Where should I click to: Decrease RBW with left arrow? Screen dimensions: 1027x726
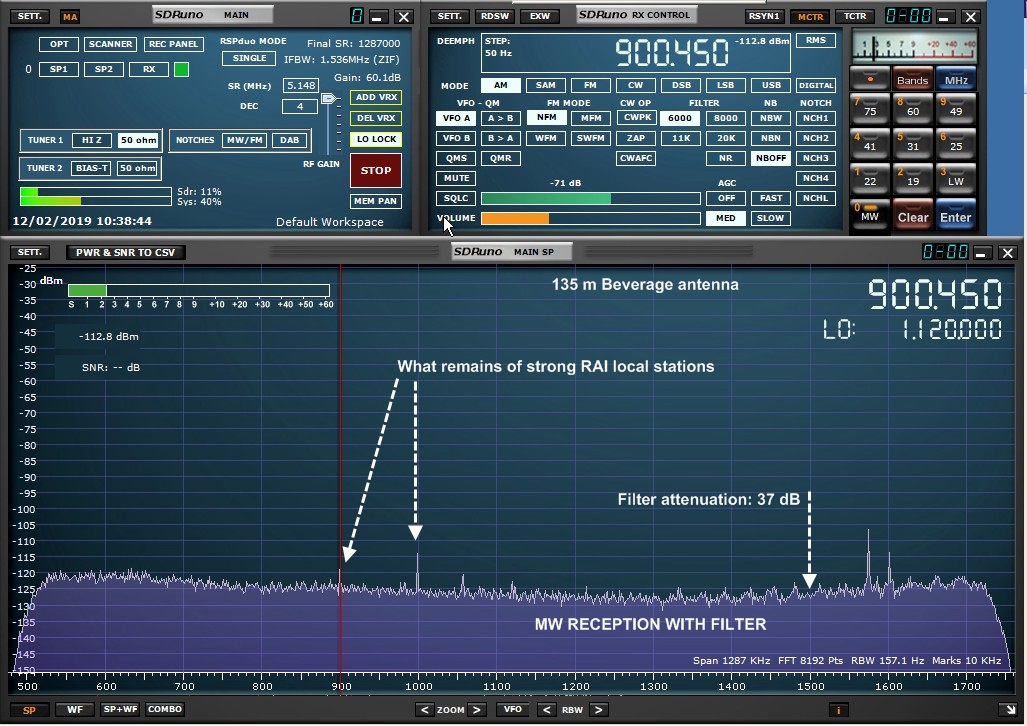pos(546,710)
